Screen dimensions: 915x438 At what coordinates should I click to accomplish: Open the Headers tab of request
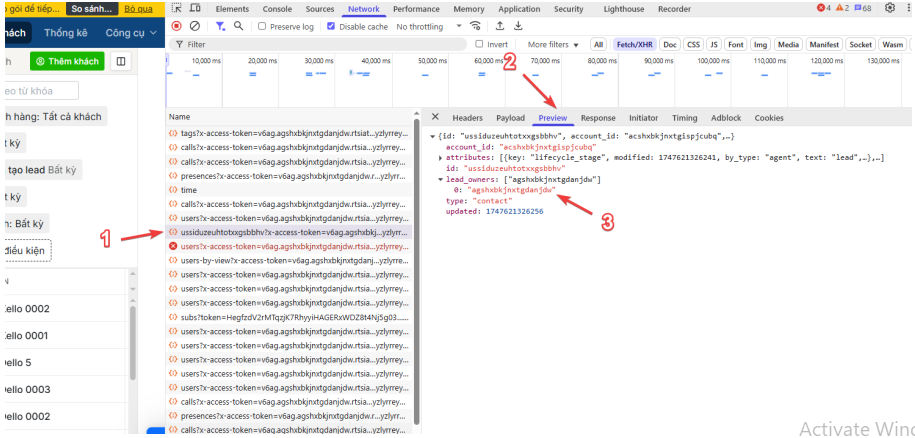[467, 118]
